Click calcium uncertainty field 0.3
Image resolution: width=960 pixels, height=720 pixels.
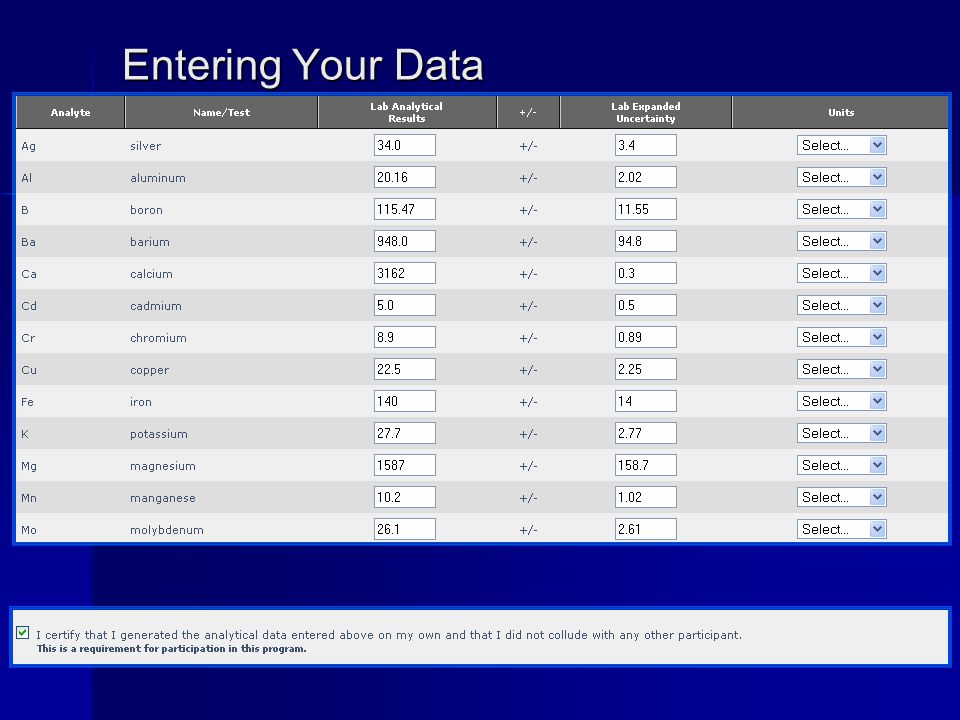pos(646,273)
